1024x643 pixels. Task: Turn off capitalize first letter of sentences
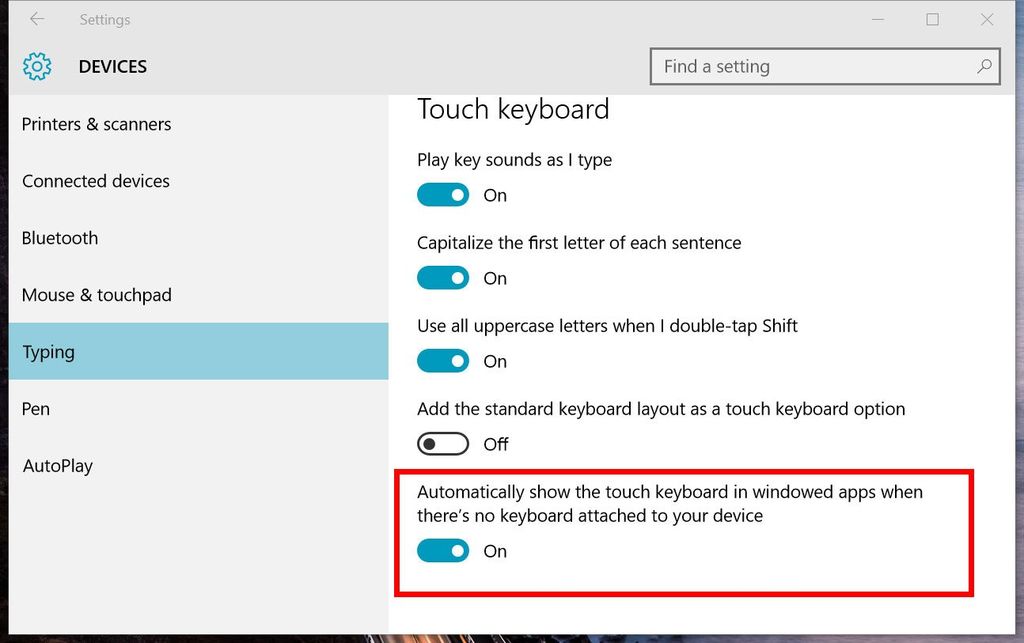pyautogui.click(x=443, y=277)
